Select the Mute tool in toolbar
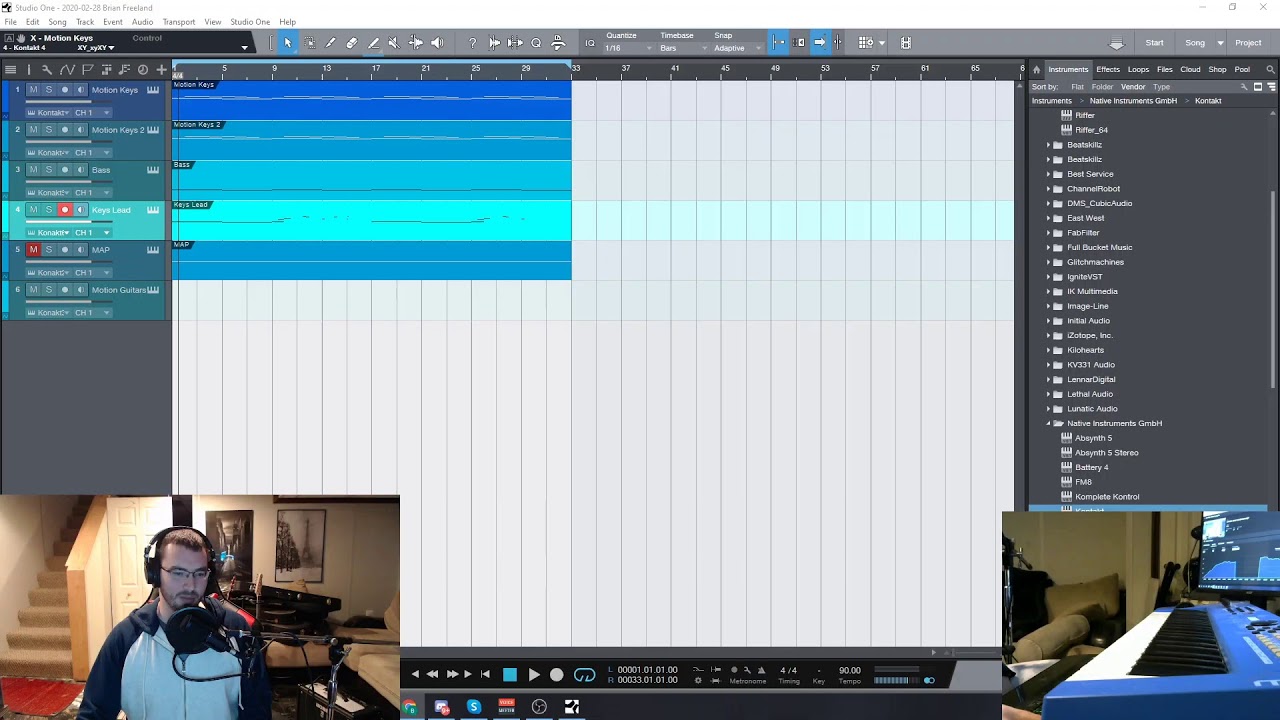The image size is (1280, 720). coord(393,43)
